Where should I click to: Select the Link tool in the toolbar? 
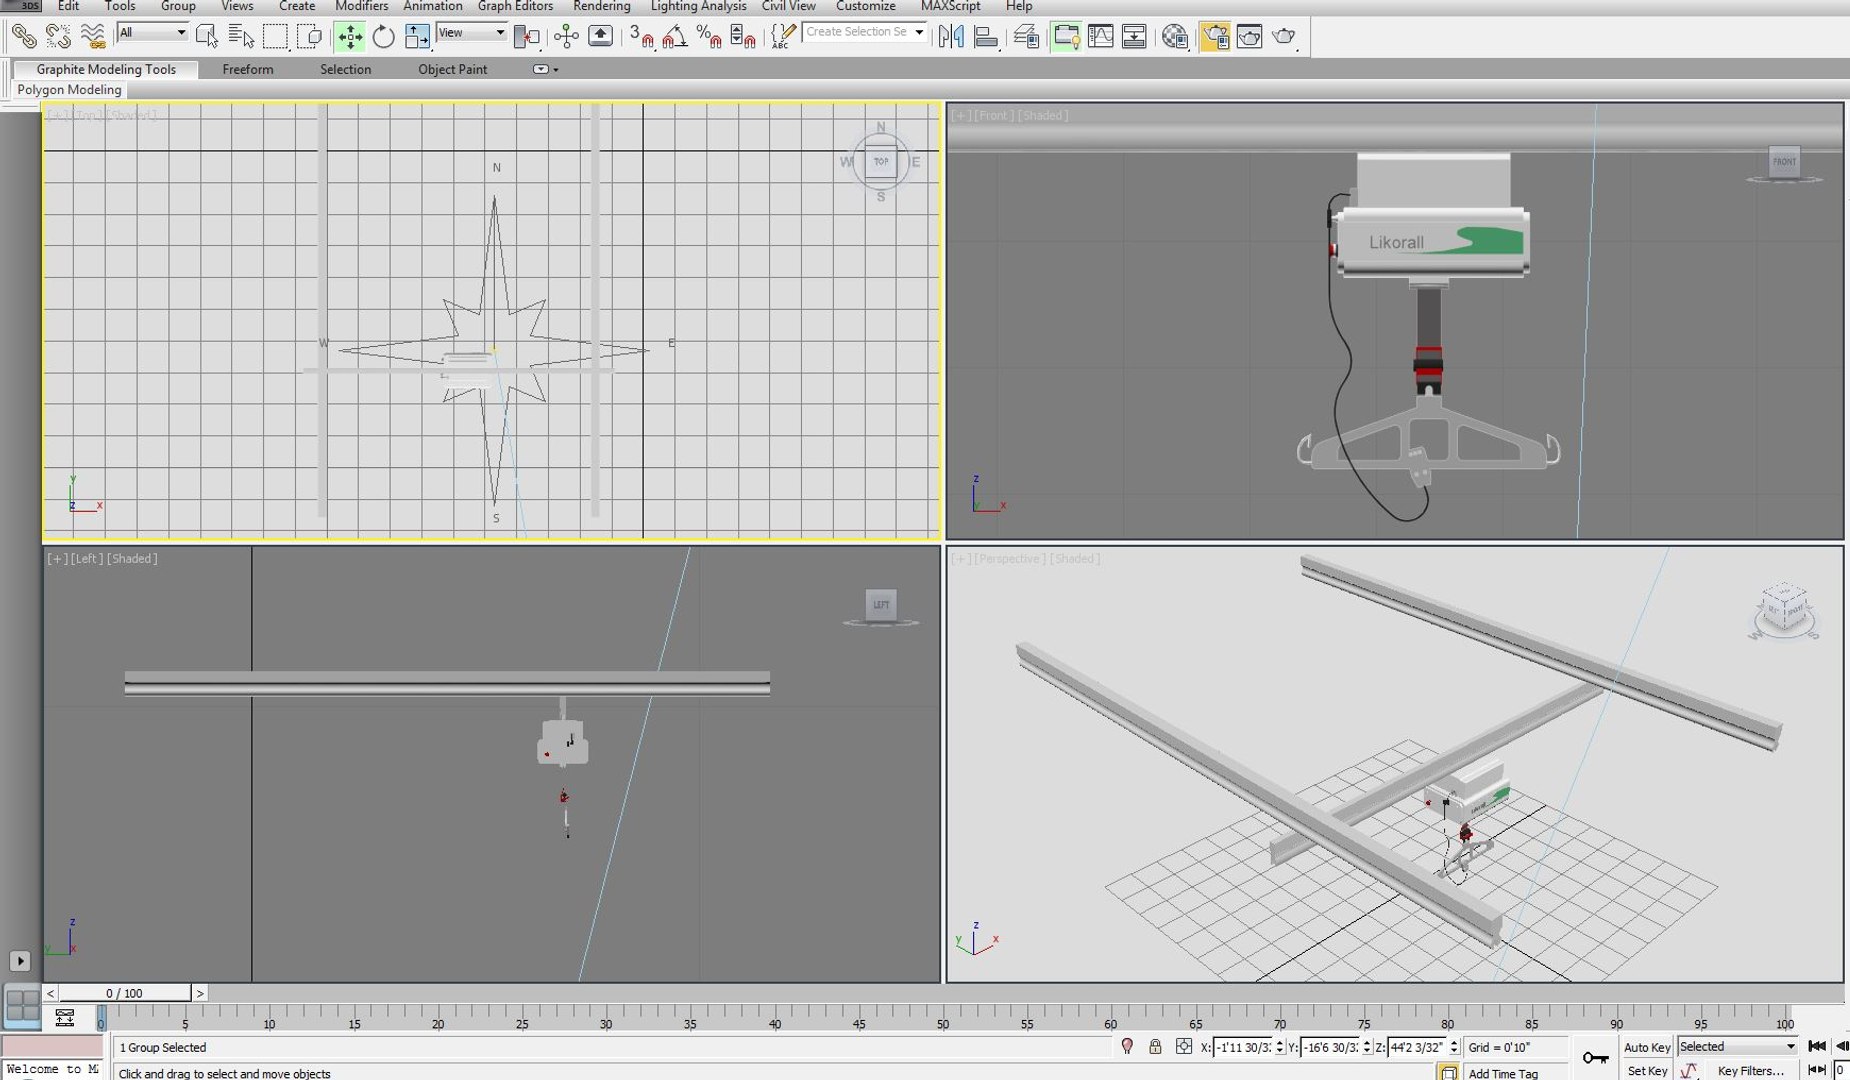(24, 37)
